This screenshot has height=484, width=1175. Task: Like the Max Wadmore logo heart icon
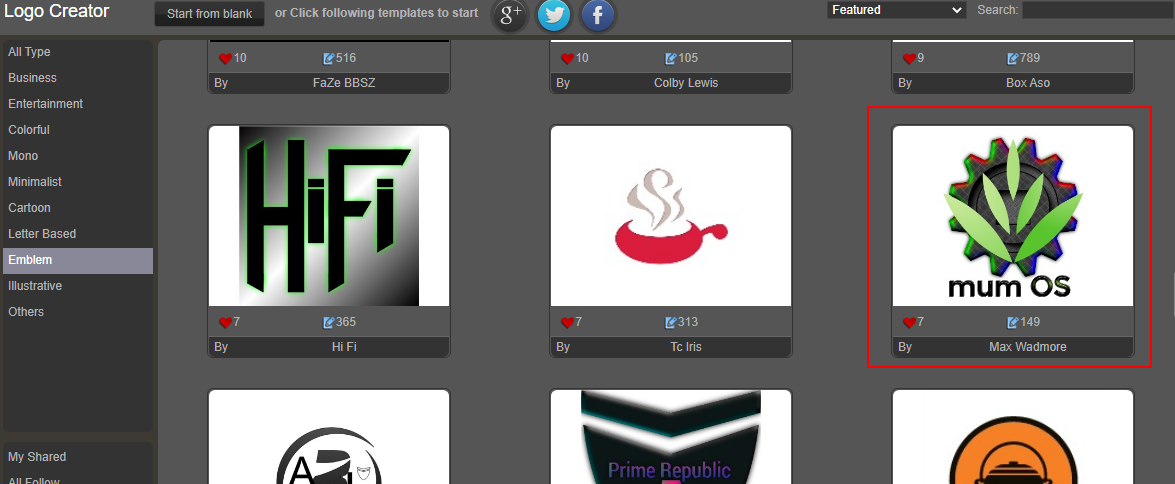[x=909, y=323]
